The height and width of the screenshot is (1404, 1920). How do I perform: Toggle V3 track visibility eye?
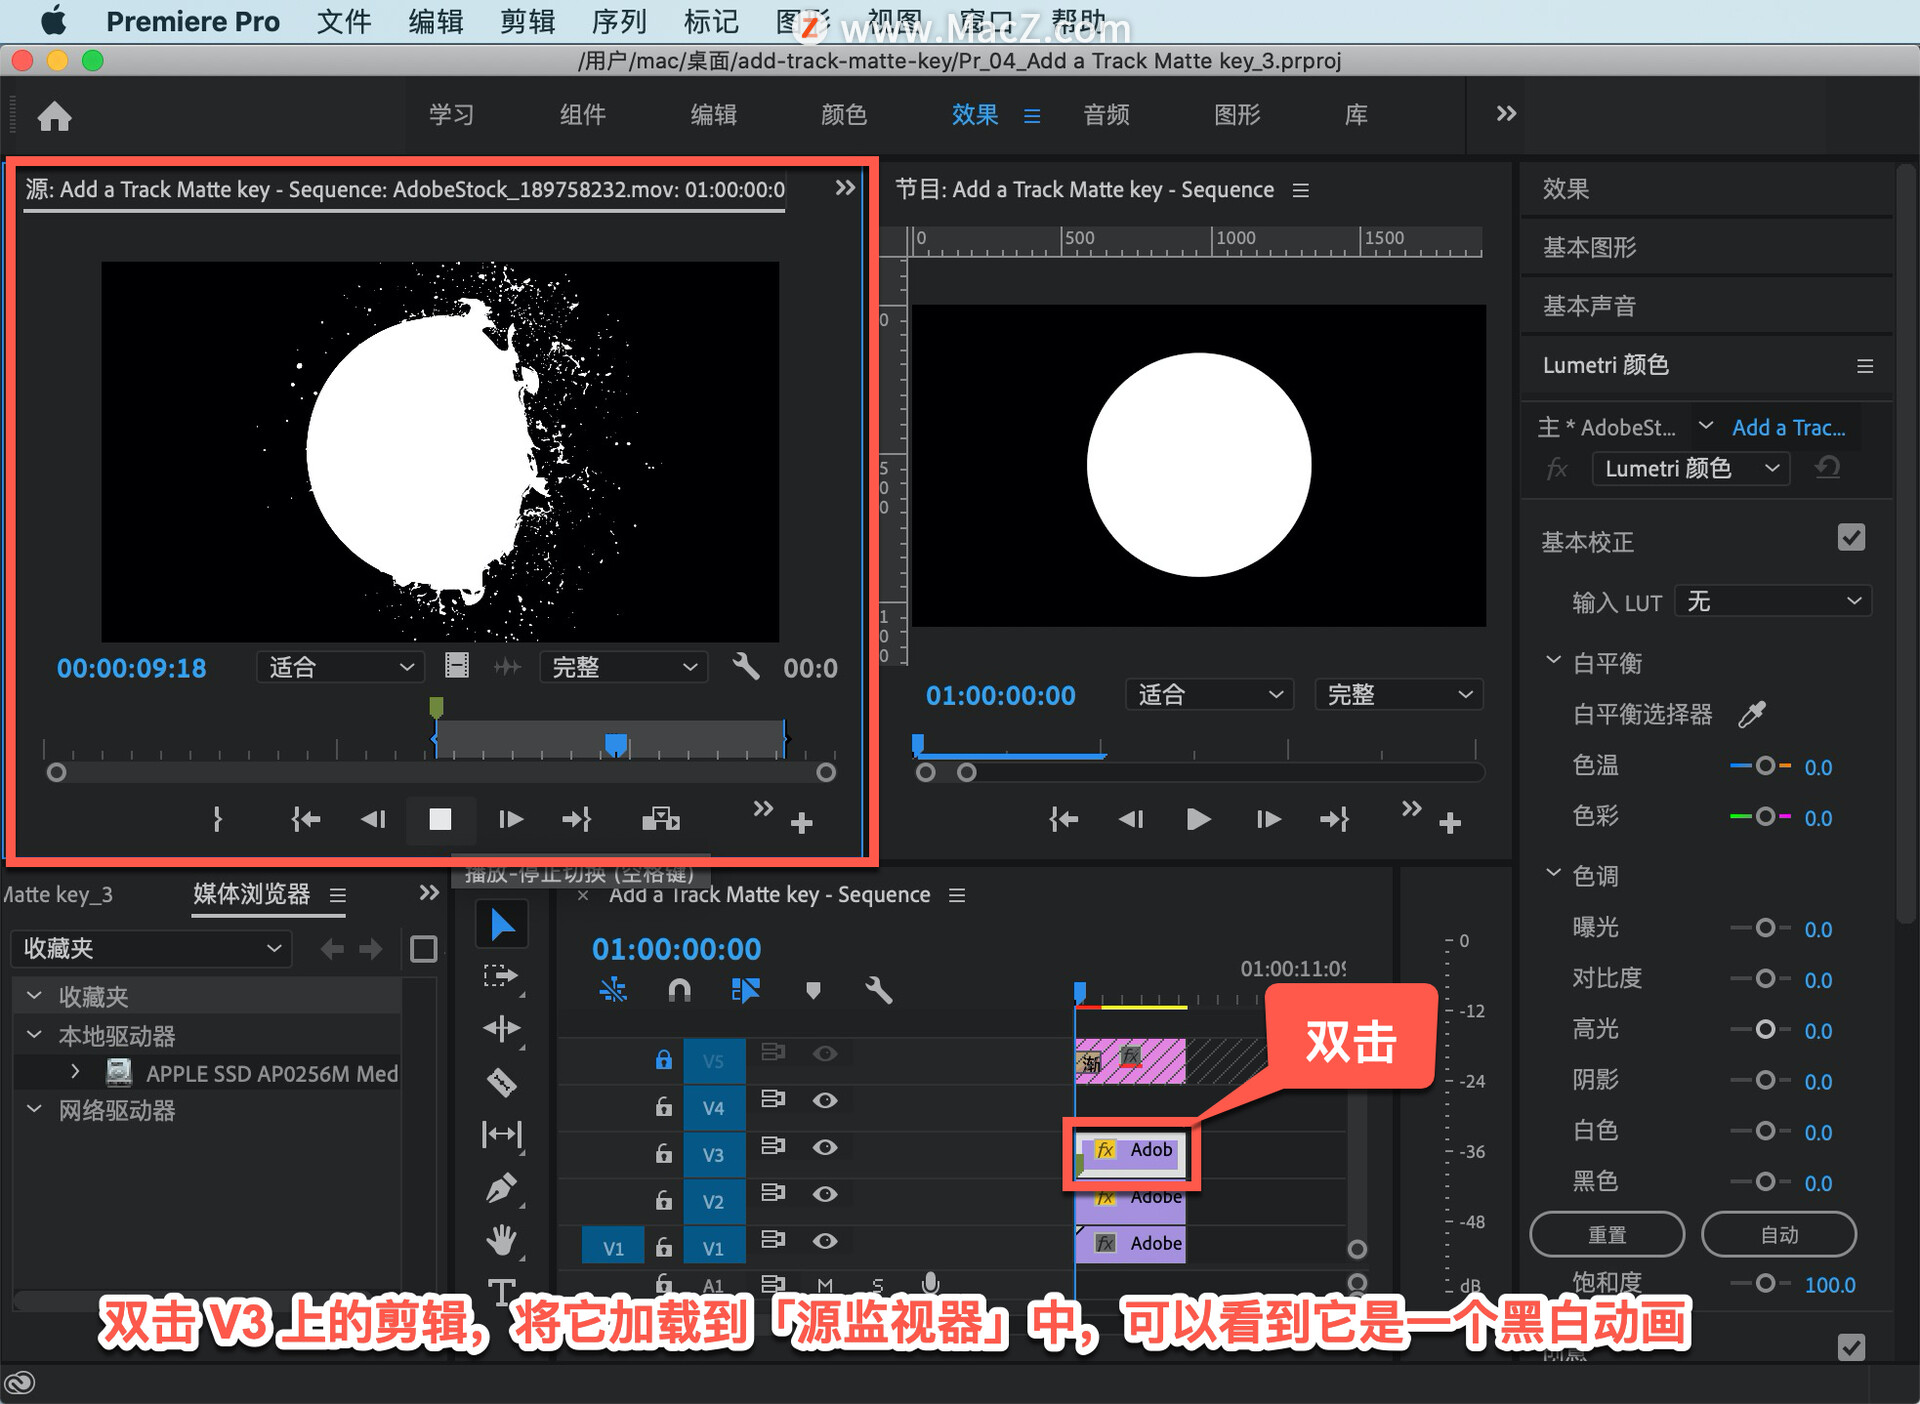[824, 1147]
